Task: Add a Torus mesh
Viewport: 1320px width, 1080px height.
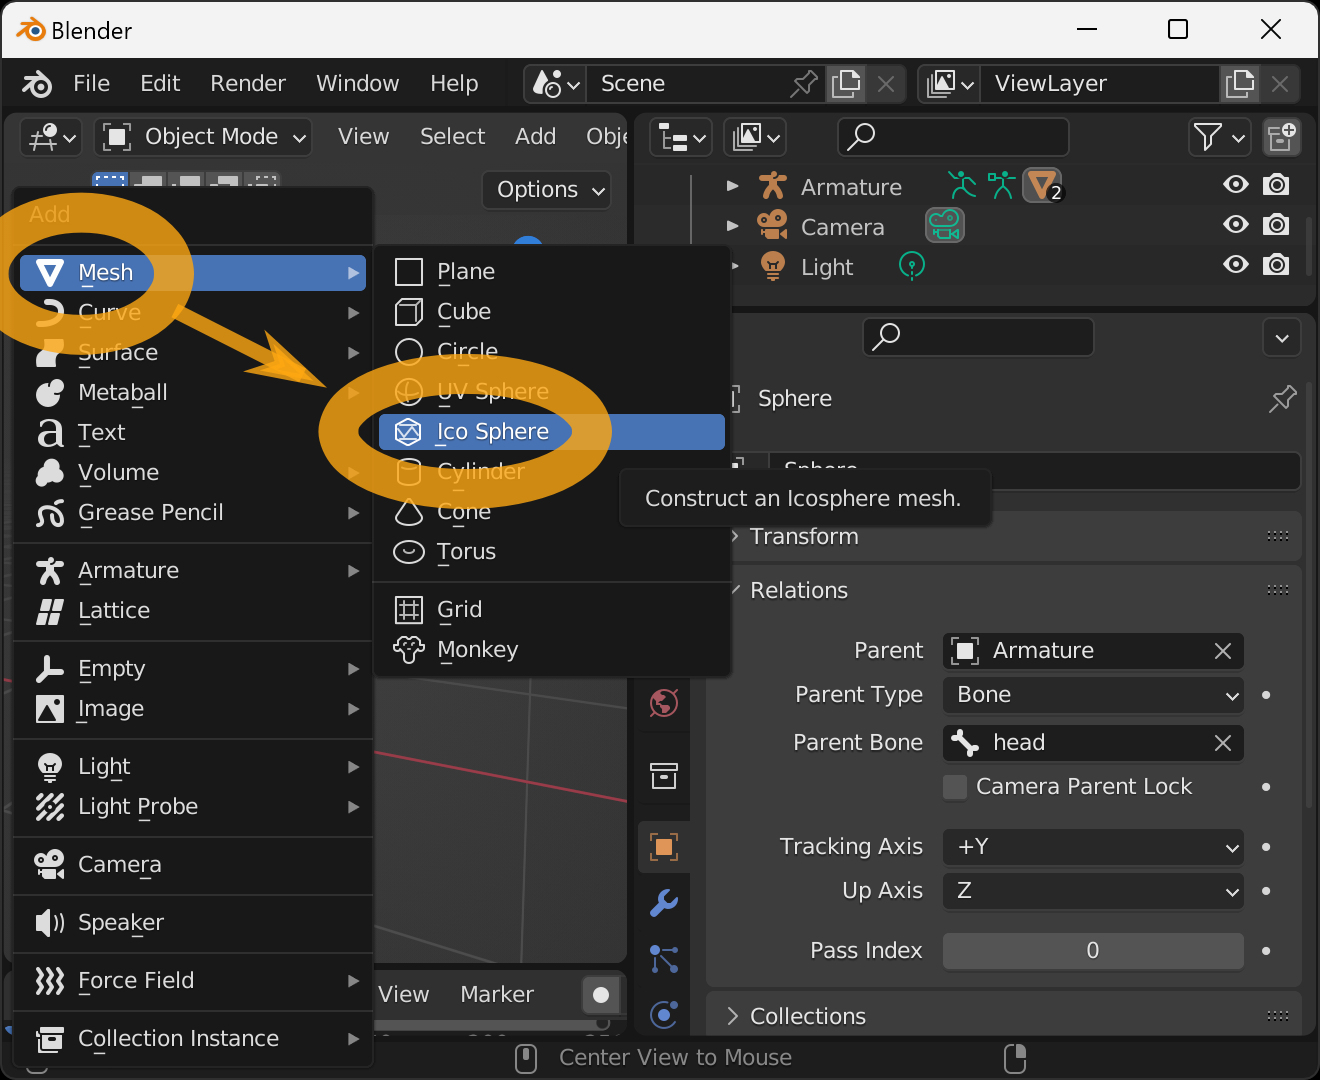Action: (552, 552)
